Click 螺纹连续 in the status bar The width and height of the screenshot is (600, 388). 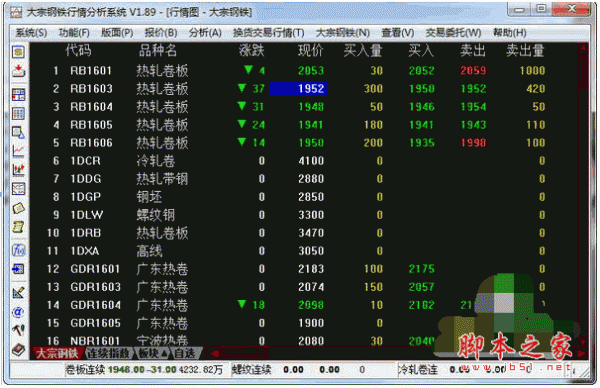(x=251, y=370)
